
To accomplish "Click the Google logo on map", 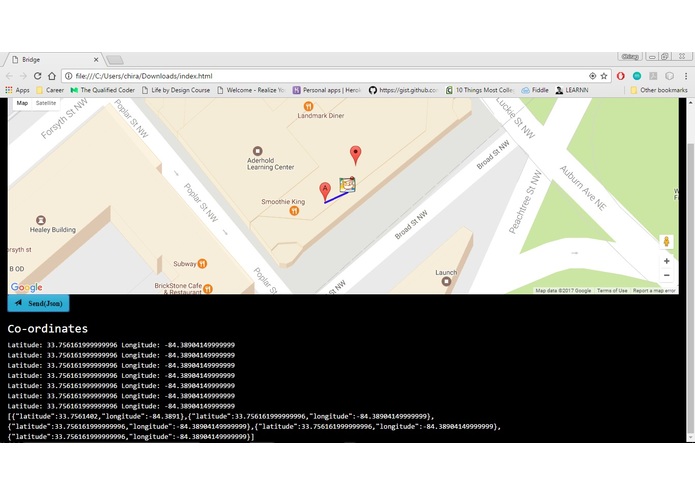I will point(27,287).
